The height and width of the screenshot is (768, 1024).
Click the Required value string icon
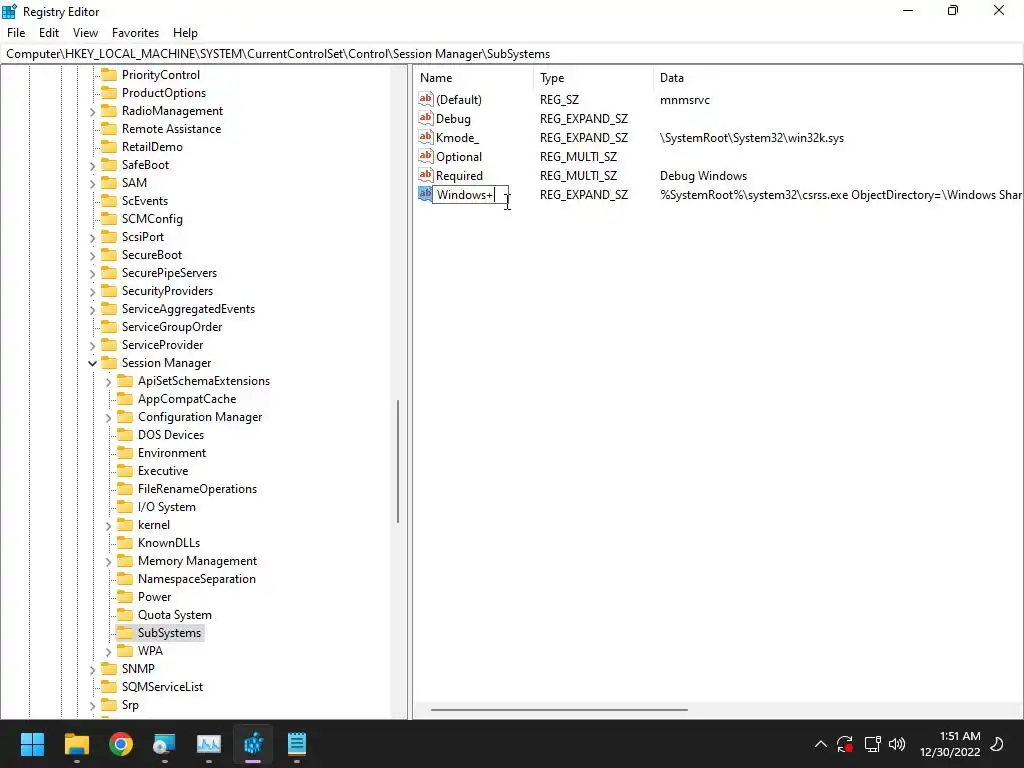click(426, 175)
